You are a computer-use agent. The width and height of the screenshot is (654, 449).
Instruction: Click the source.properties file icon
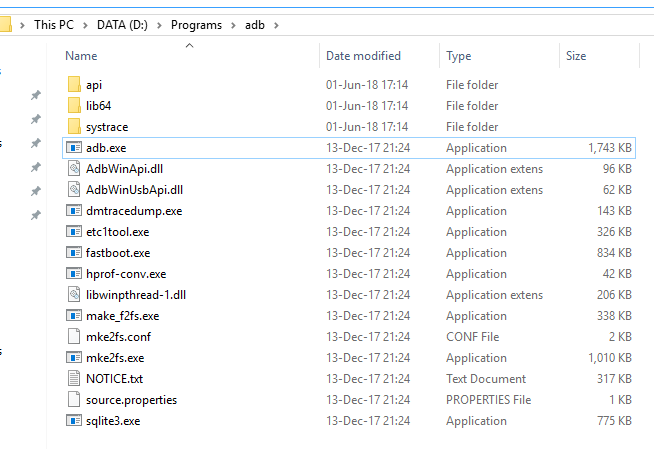[x=74, y=399]
